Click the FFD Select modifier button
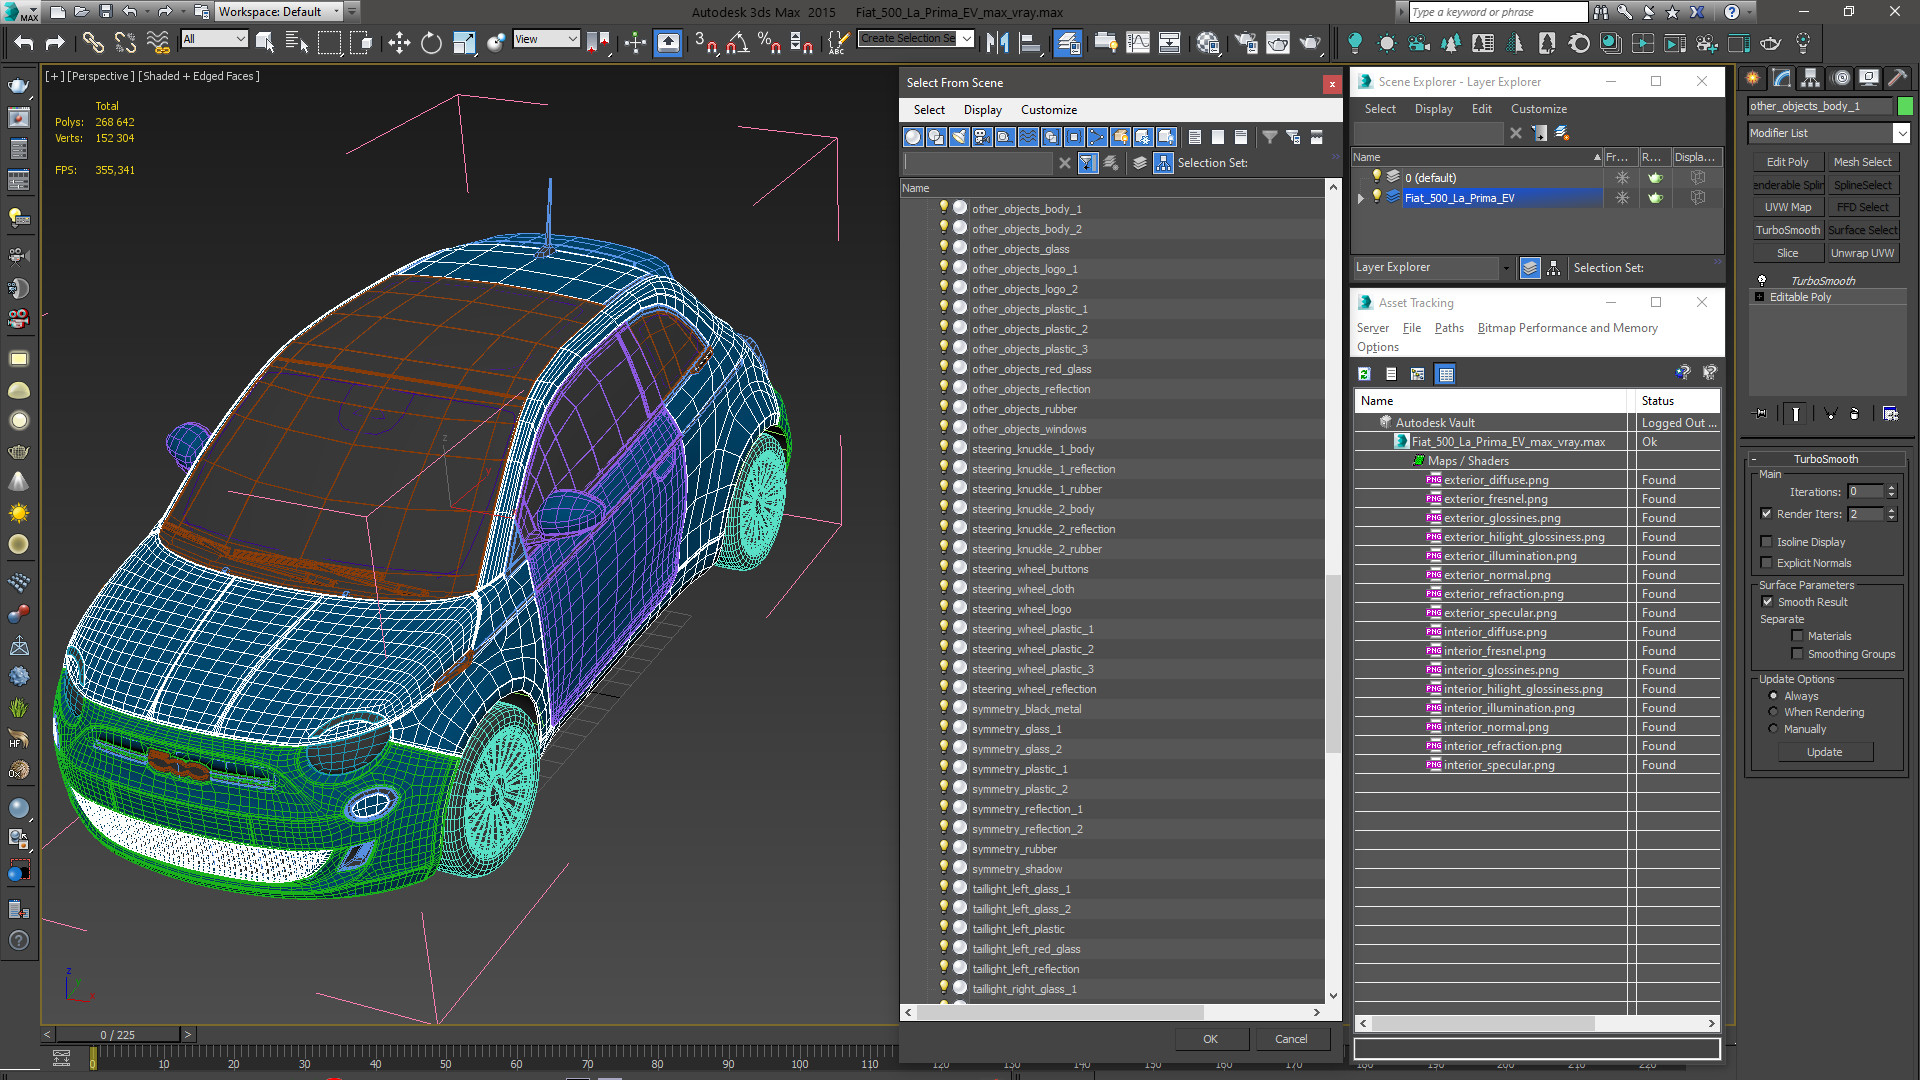1920x1080 pixels. 1862,207
